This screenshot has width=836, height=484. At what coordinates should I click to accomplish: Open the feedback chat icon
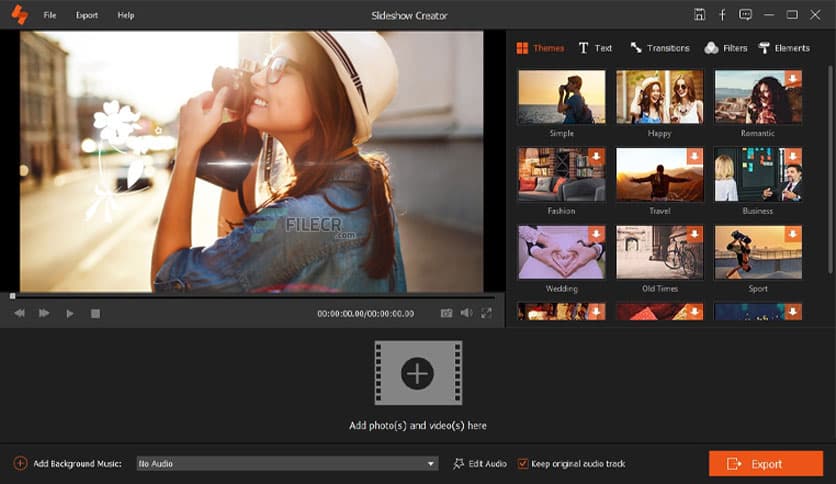745,15
